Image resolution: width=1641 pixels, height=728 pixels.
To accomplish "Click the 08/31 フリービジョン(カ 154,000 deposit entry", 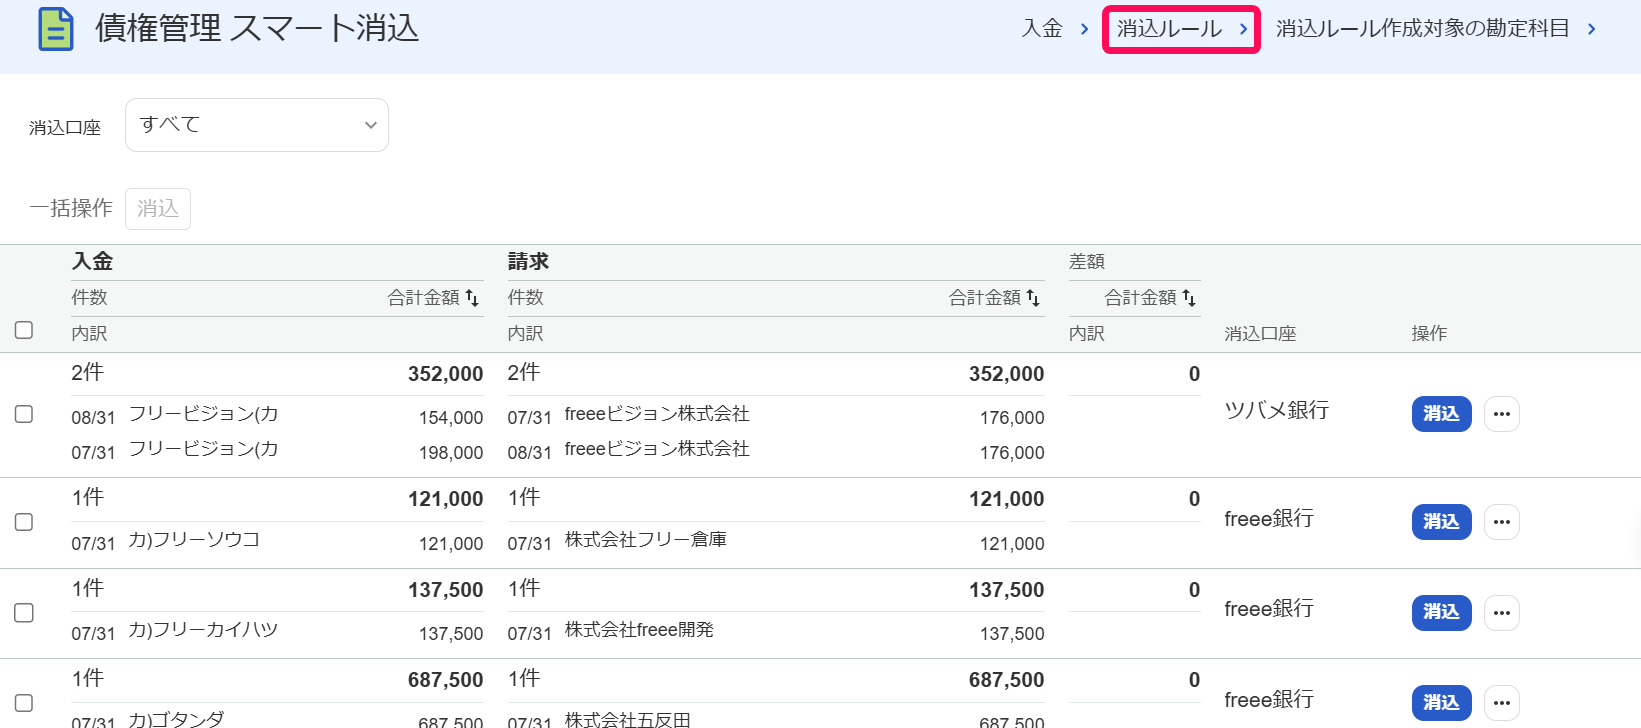I will click(277, 416).
